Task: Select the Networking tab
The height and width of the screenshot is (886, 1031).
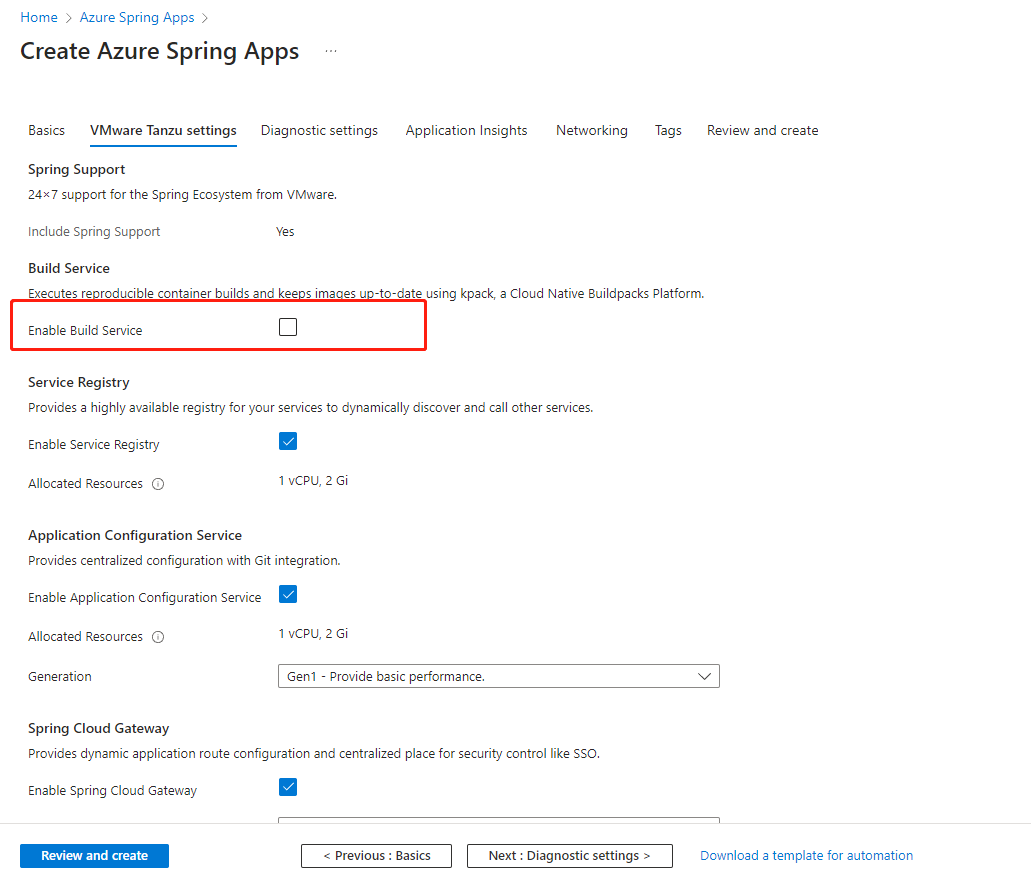Action: coord(592,131)
